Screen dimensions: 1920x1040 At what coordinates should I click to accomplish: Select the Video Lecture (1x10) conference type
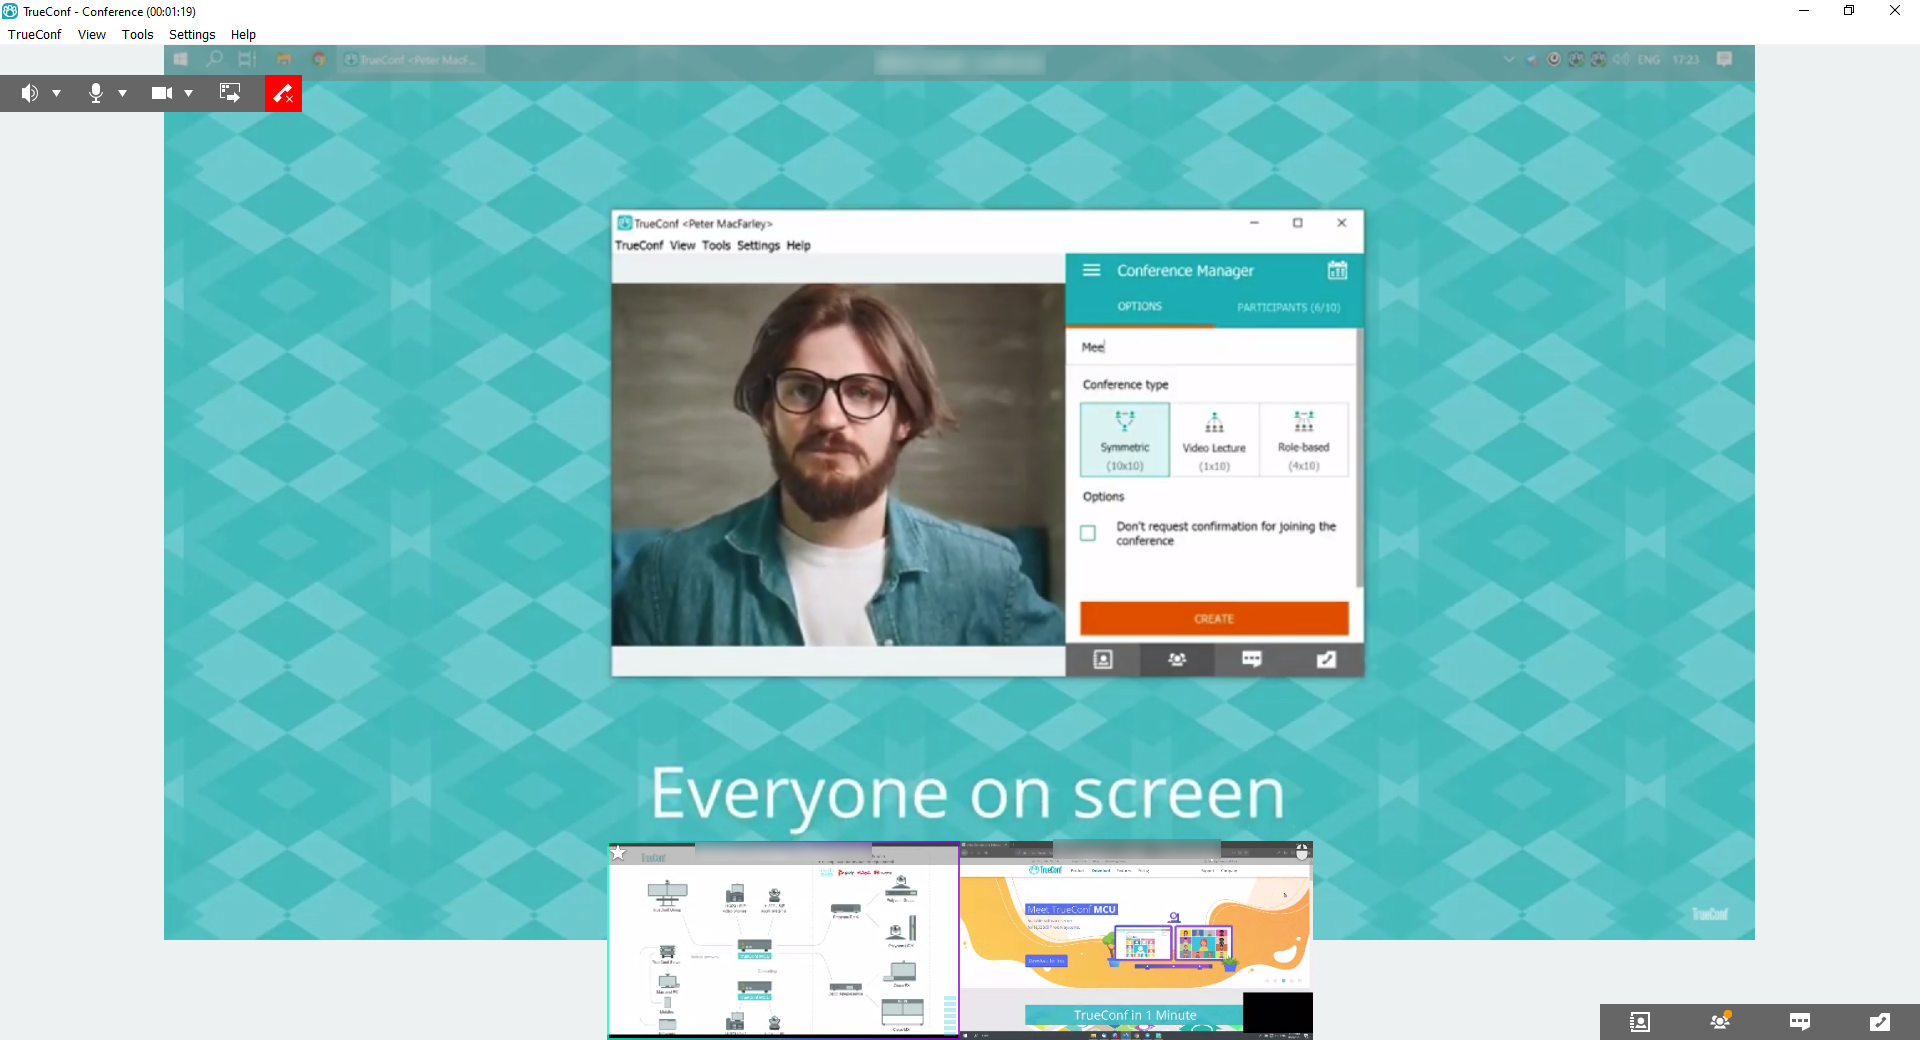coord(1214,440)
